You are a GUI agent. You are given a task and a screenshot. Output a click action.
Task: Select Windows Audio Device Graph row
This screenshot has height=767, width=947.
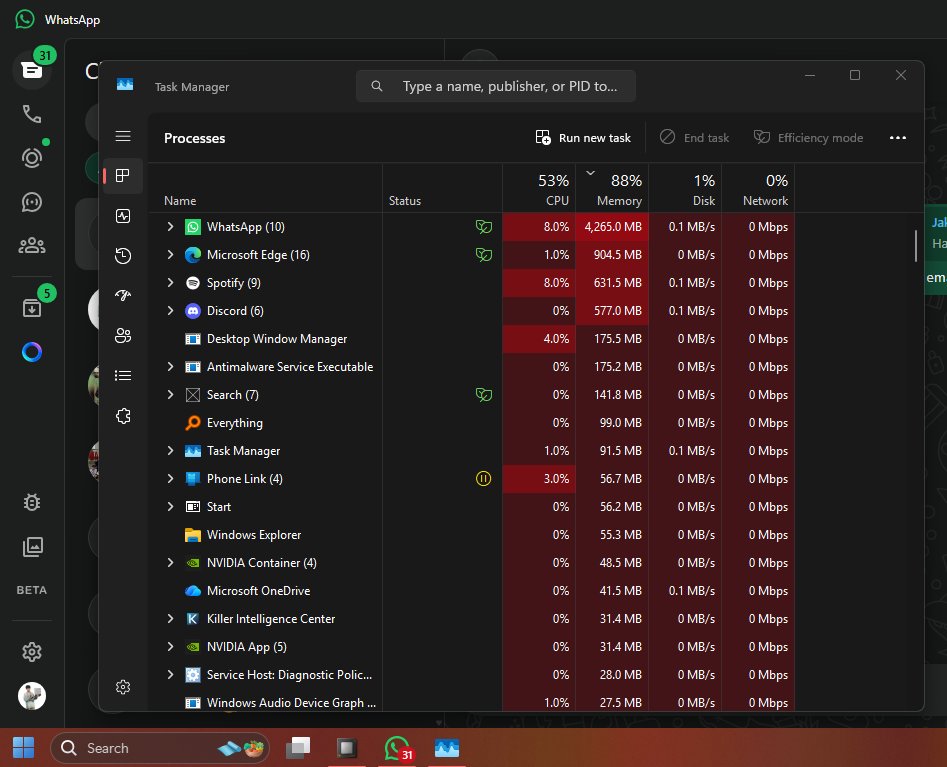tap(471, 702)
